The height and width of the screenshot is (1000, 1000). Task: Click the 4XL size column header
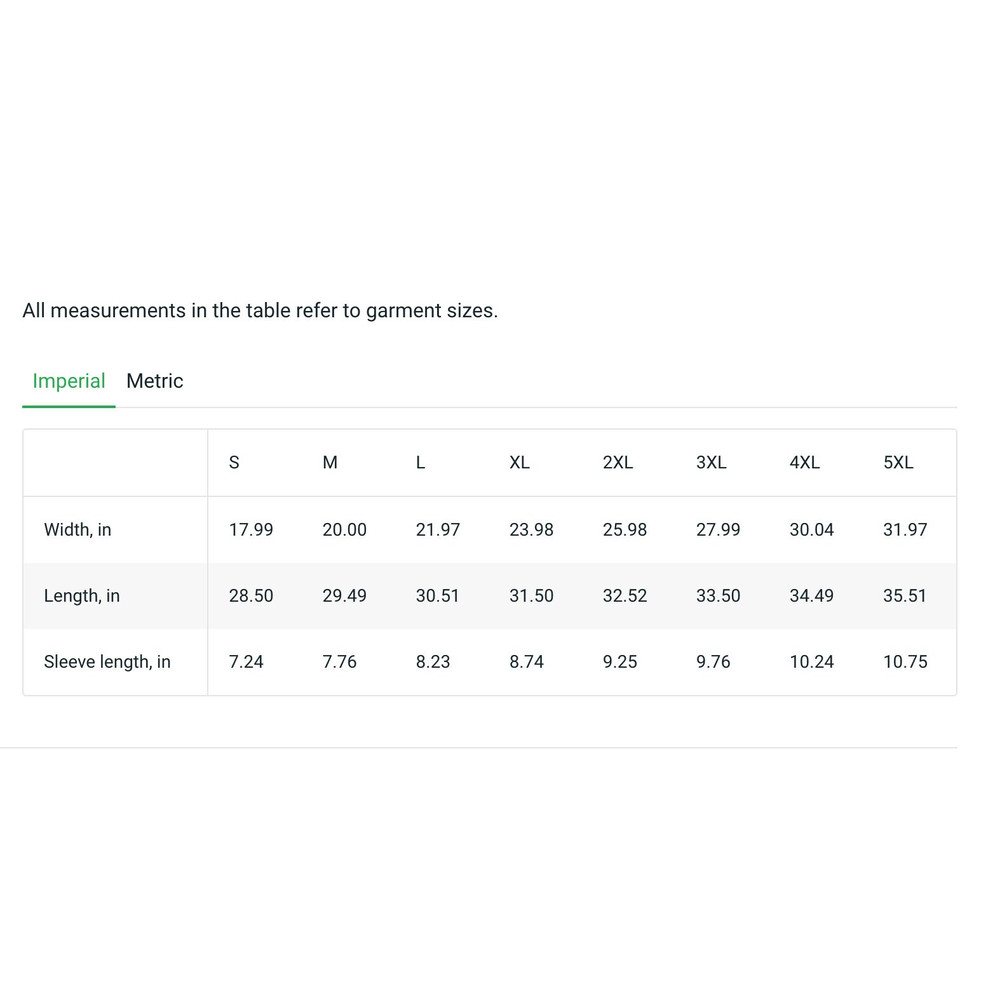805,463
